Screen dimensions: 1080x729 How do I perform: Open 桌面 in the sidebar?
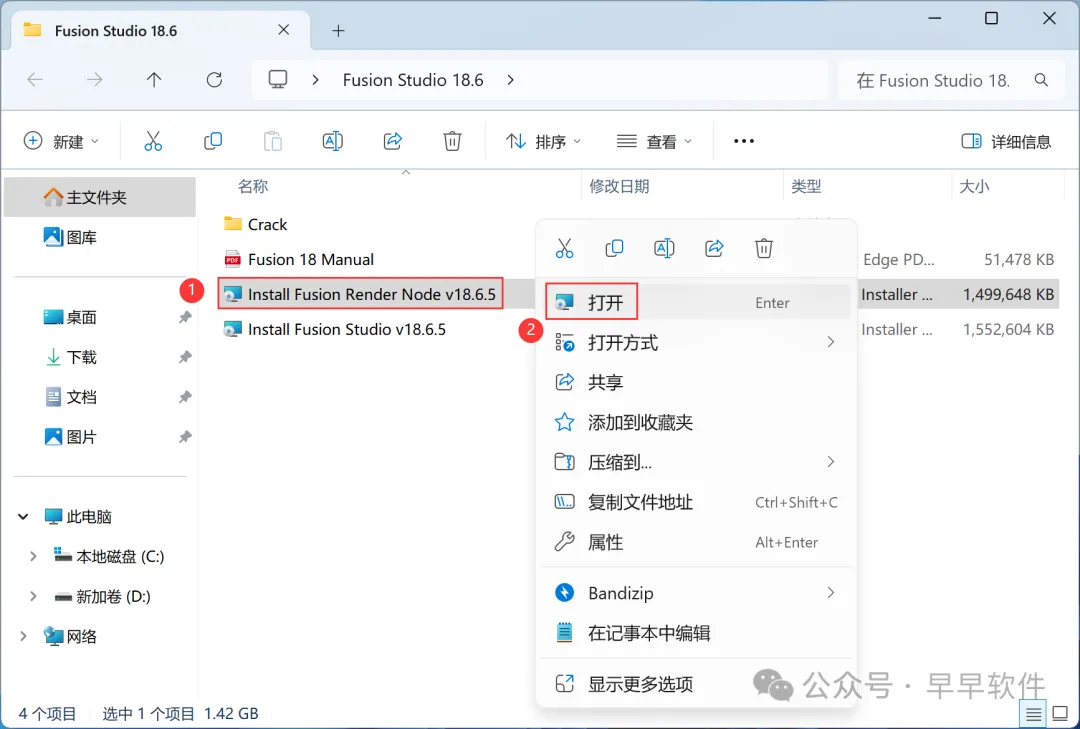point(70,317)
